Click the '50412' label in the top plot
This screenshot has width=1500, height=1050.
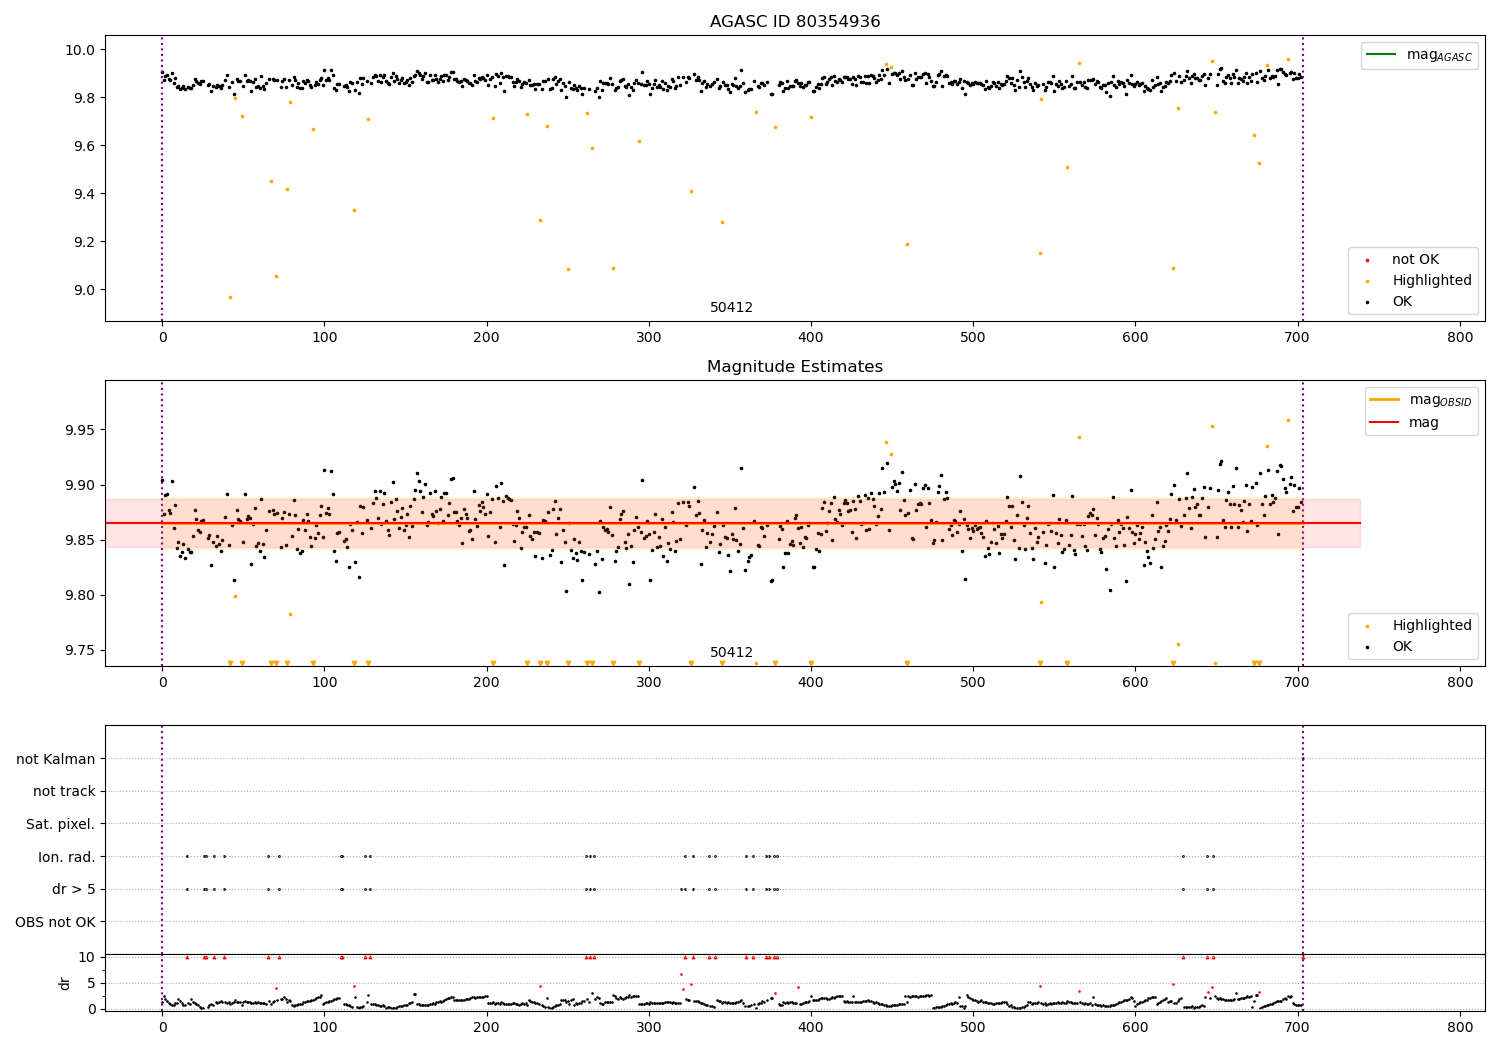click(x=731, y=308)
